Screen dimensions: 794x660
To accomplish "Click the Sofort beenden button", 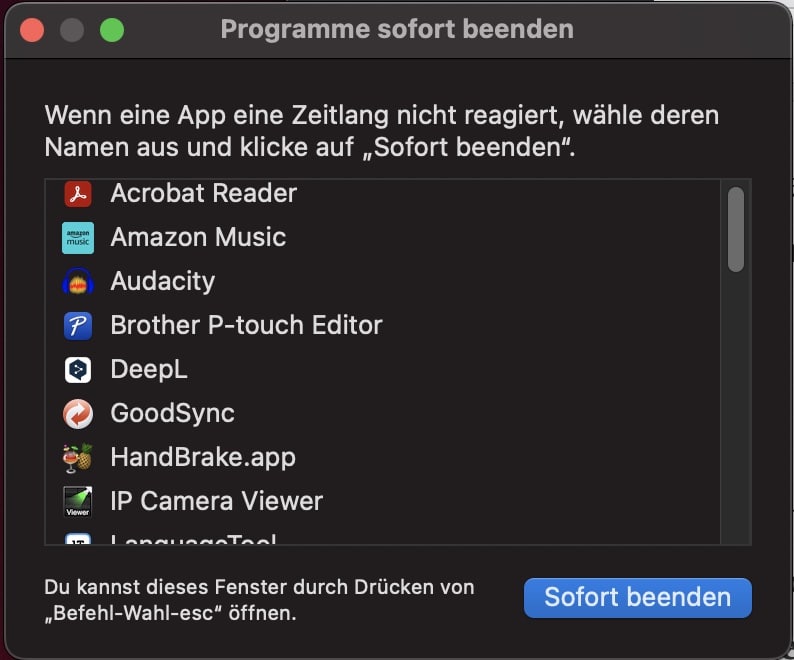I will click(x=638, y=598).
